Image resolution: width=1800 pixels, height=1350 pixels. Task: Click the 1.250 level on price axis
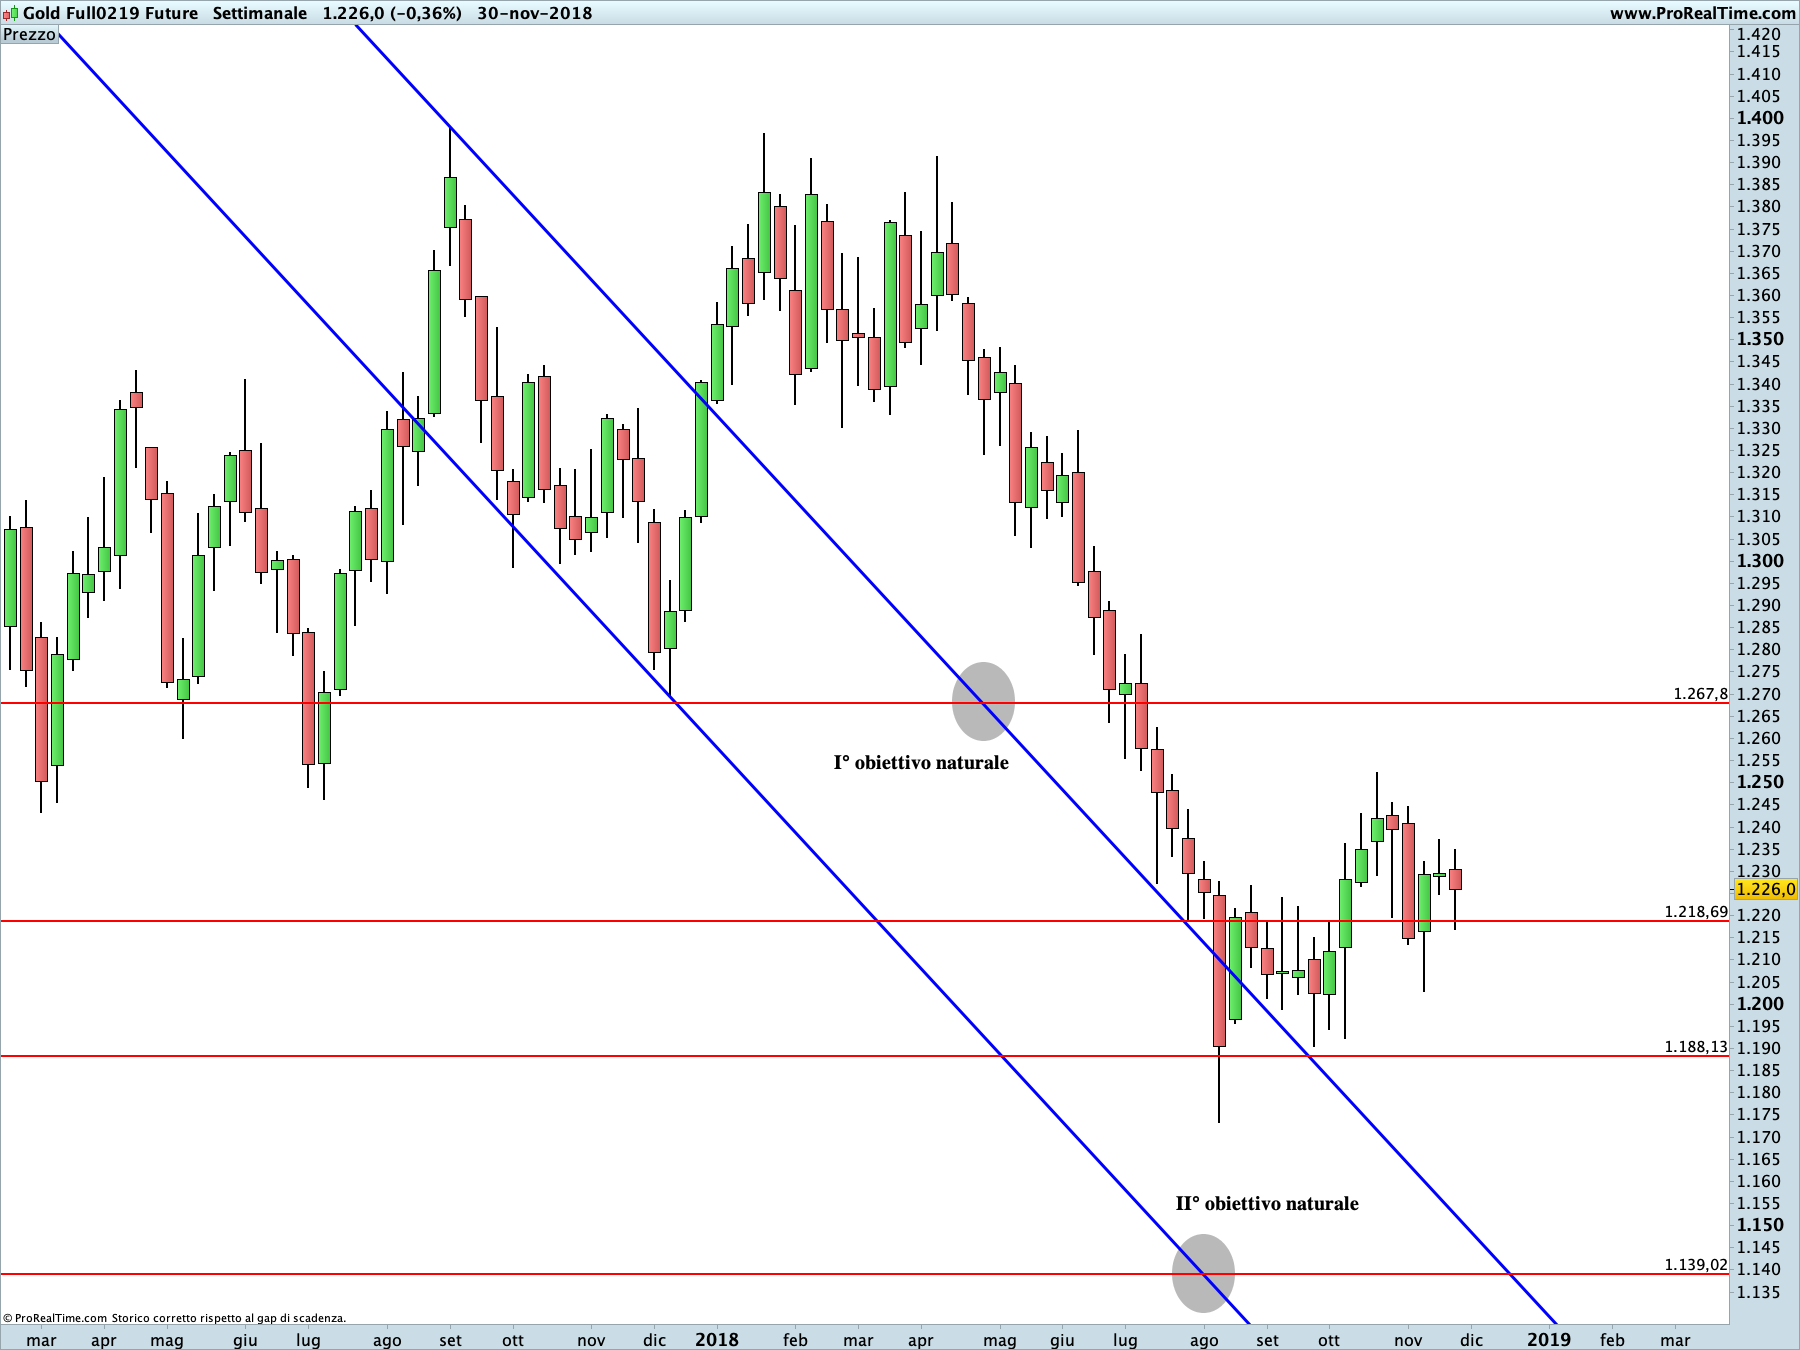pos(1760,782)
